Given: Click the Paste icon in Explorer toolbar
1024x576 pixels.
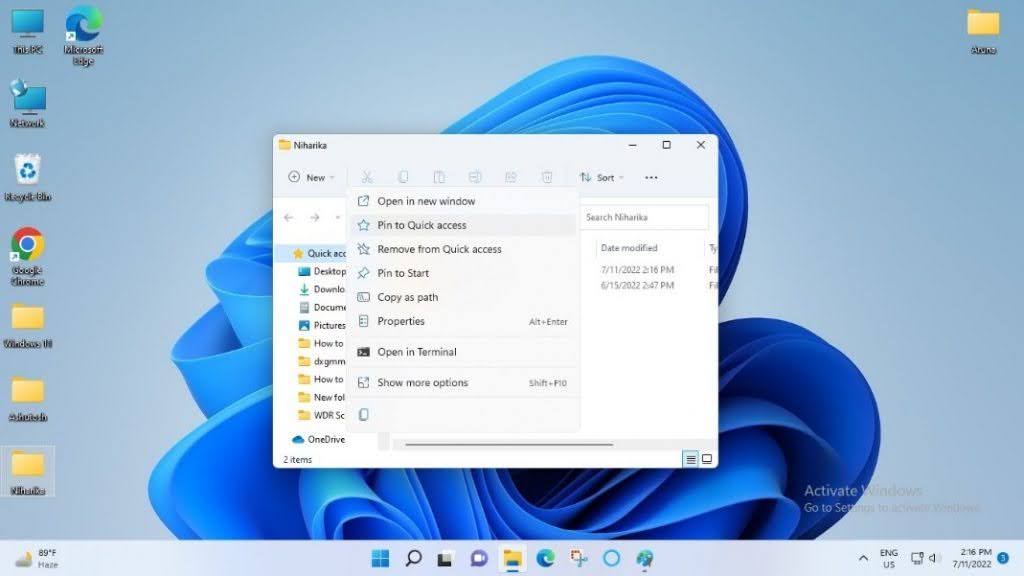Looking at the screenshot, I should pos(439,177).
